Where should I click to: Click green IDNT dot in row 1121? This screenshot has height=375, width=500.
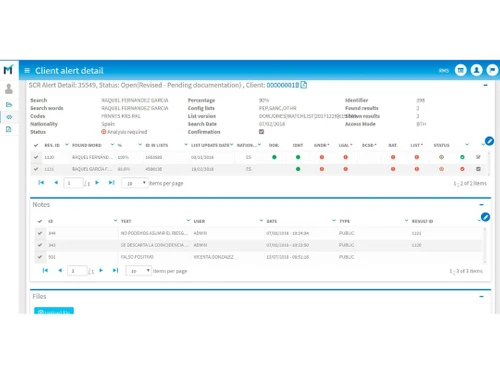click(298, 169)
